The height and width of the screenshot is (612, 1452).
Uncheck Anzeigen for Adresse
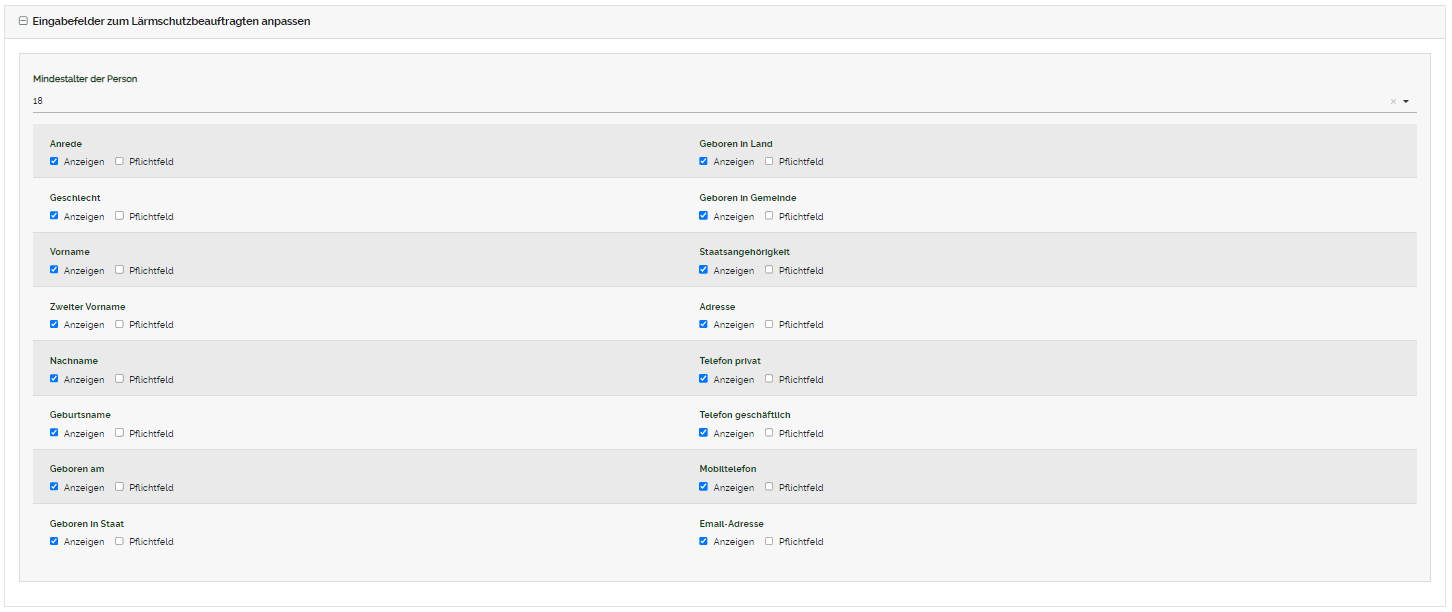point(704,324)
